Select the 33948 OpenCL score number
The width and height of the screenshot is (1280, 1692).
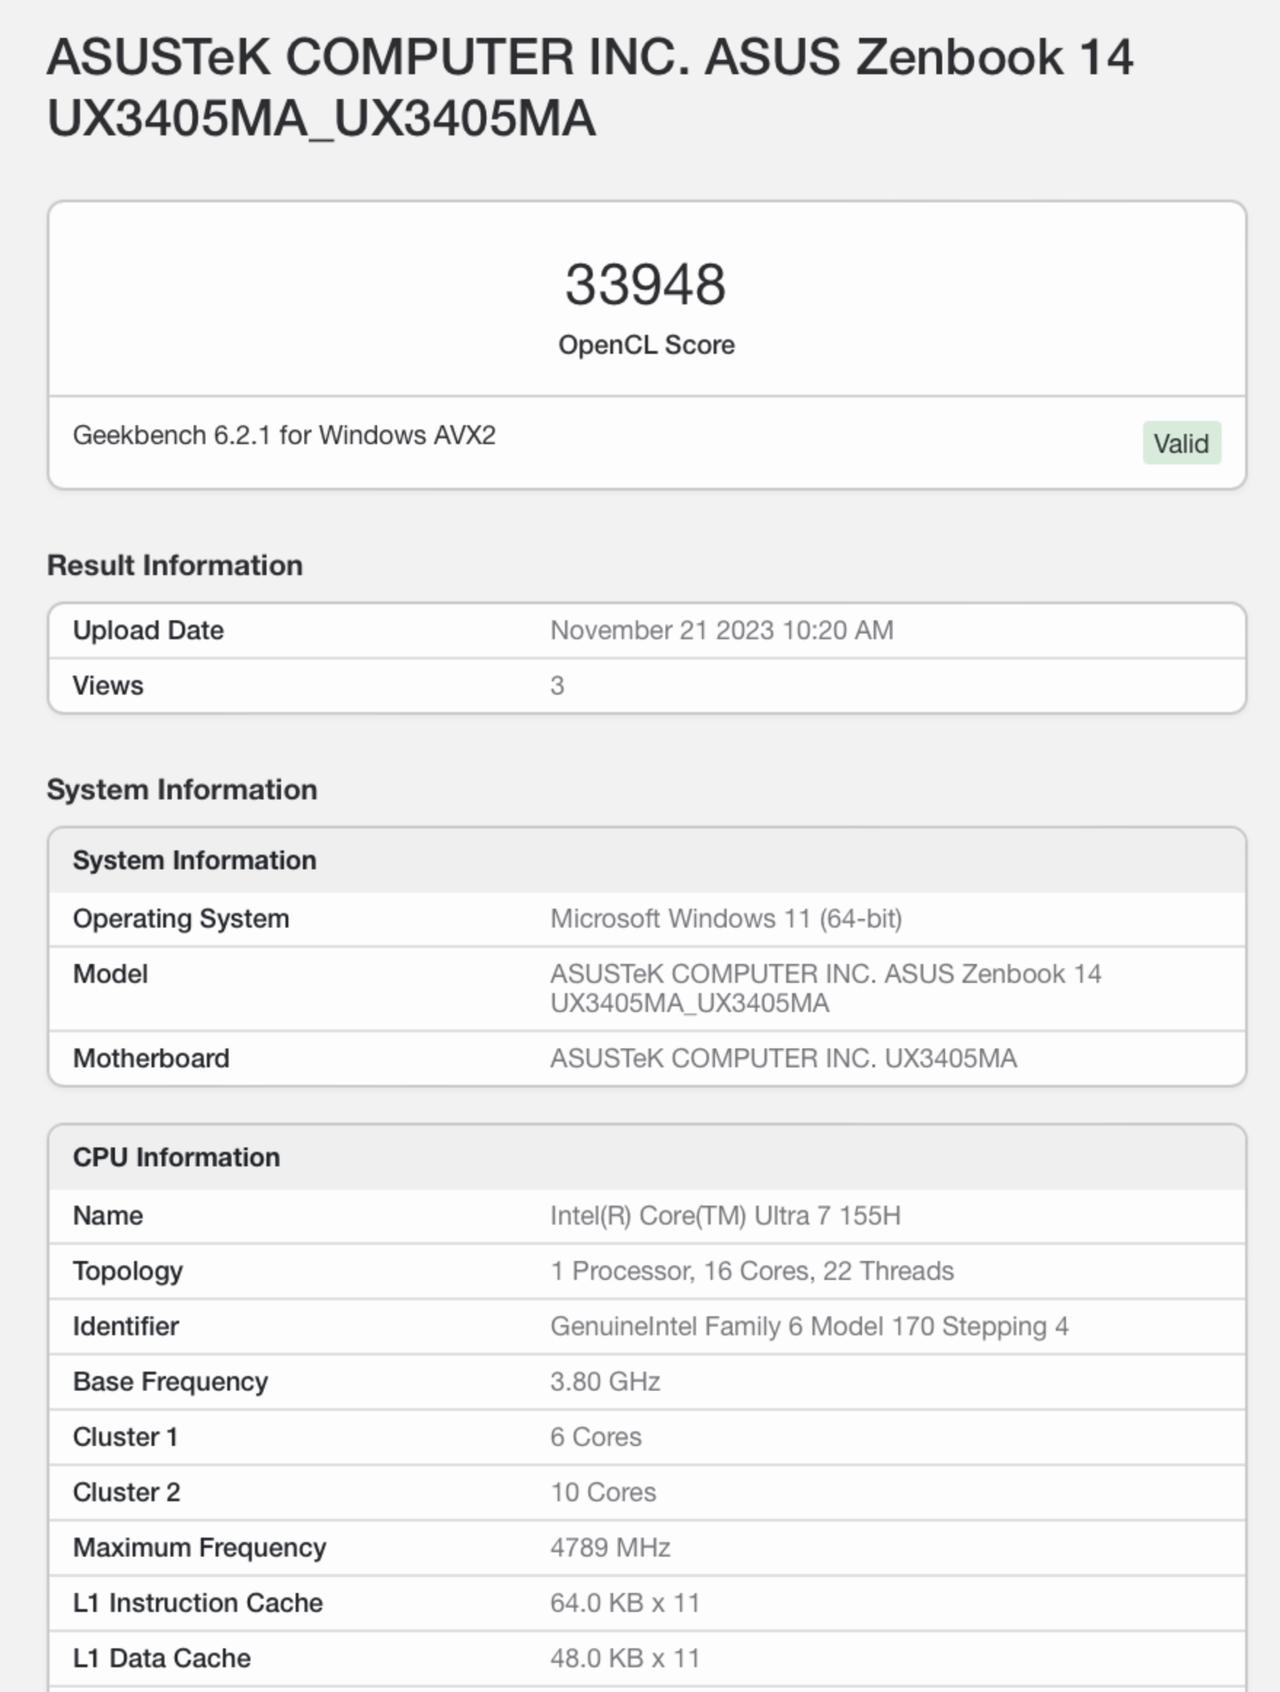(646, 284)
